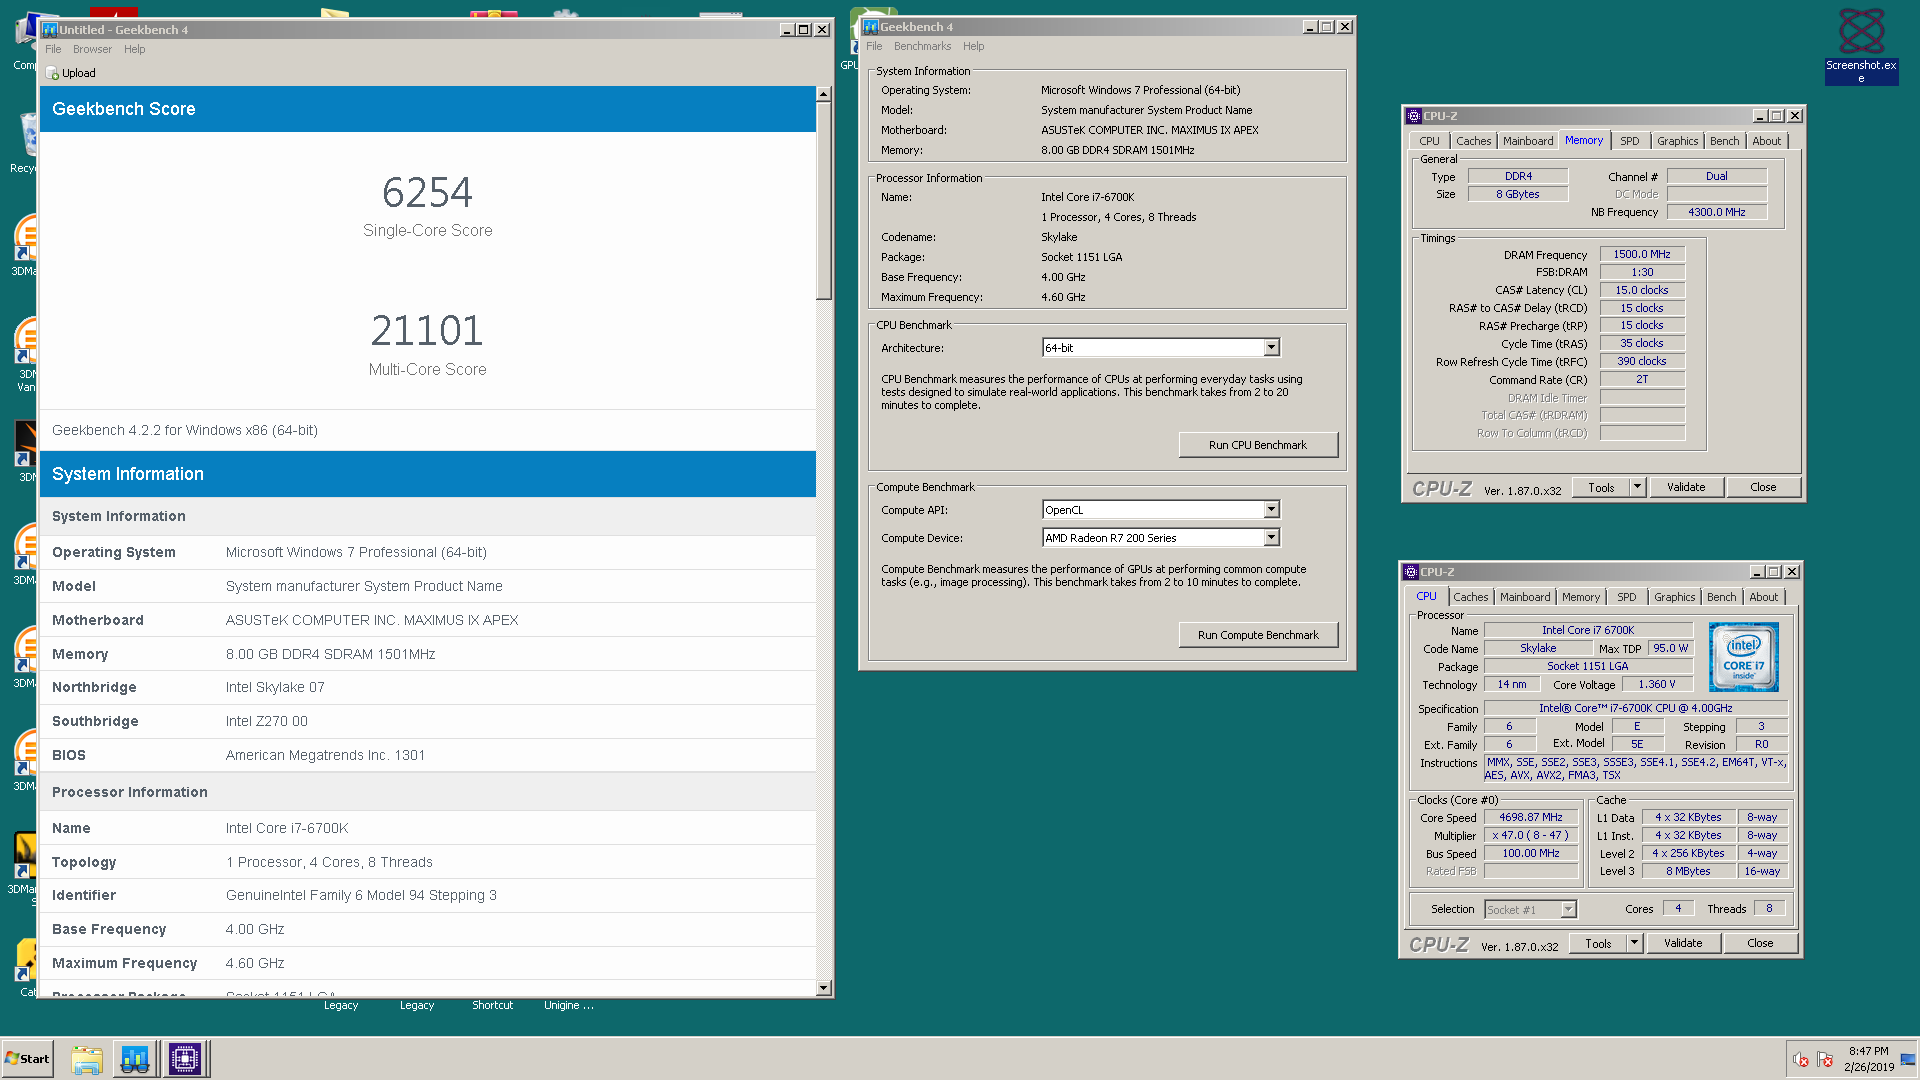Switch to CPU-Z via its taskbar icon
Viewport: 1920px width, 1080px height.
pos(185,1059)
